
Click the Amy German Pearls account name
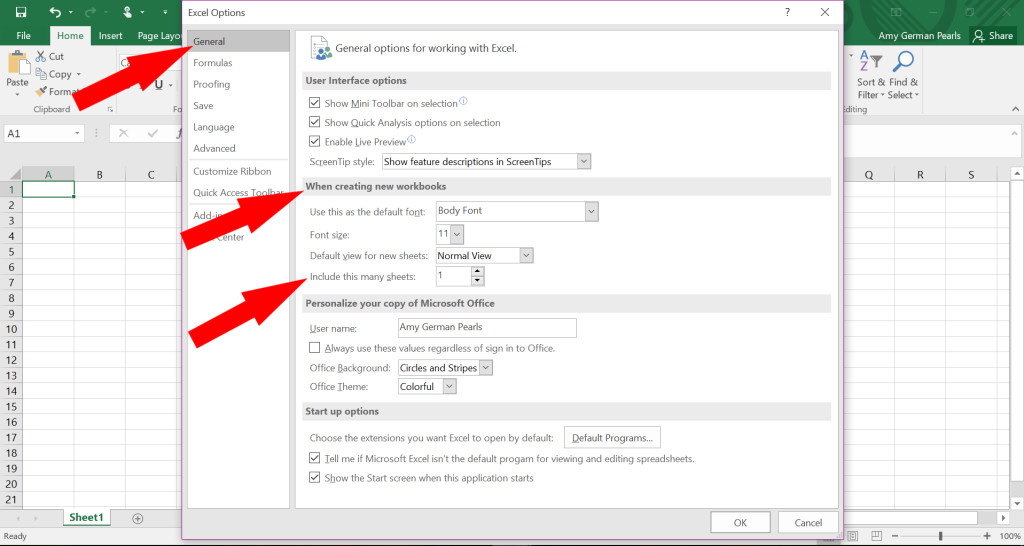coord(919,35)
